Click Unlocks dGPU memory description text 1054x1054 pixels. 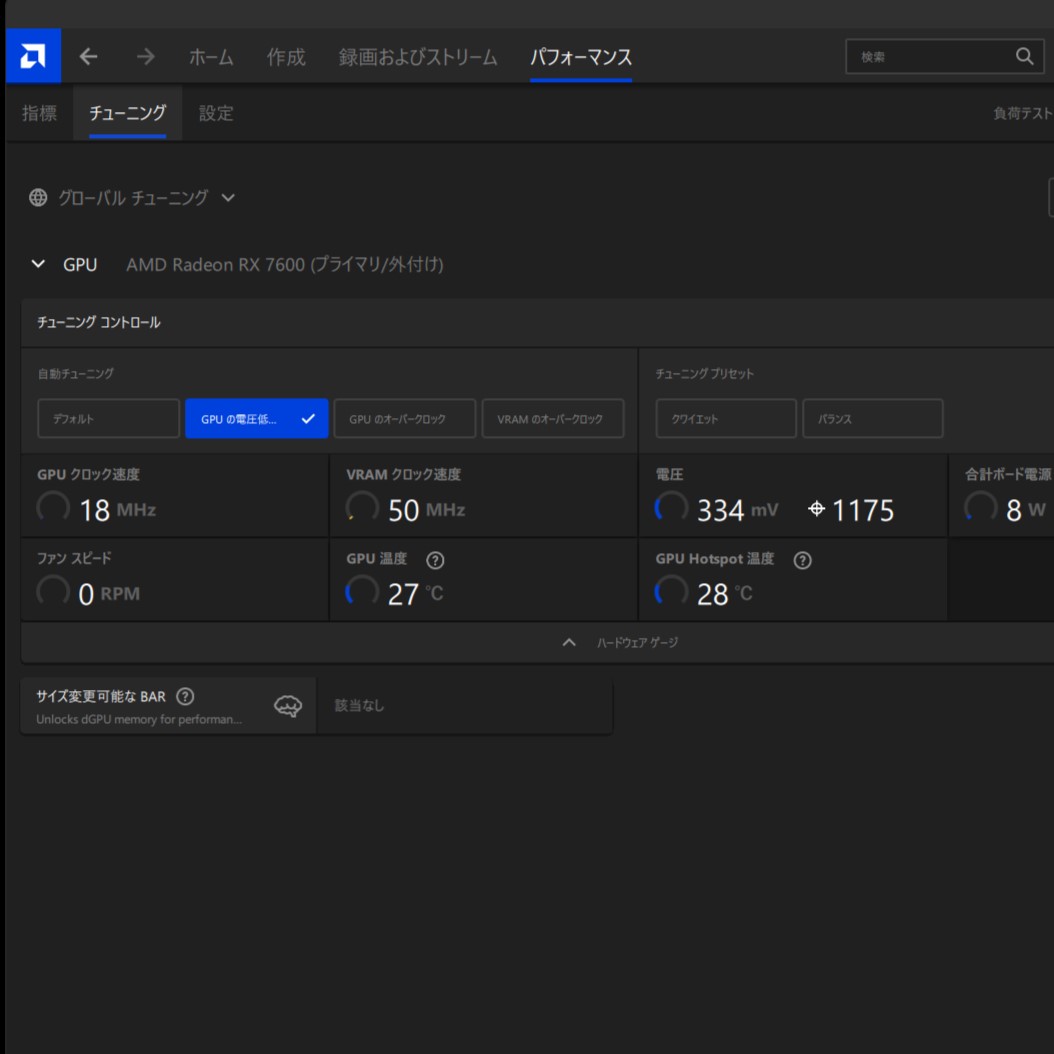pos(139,719)
